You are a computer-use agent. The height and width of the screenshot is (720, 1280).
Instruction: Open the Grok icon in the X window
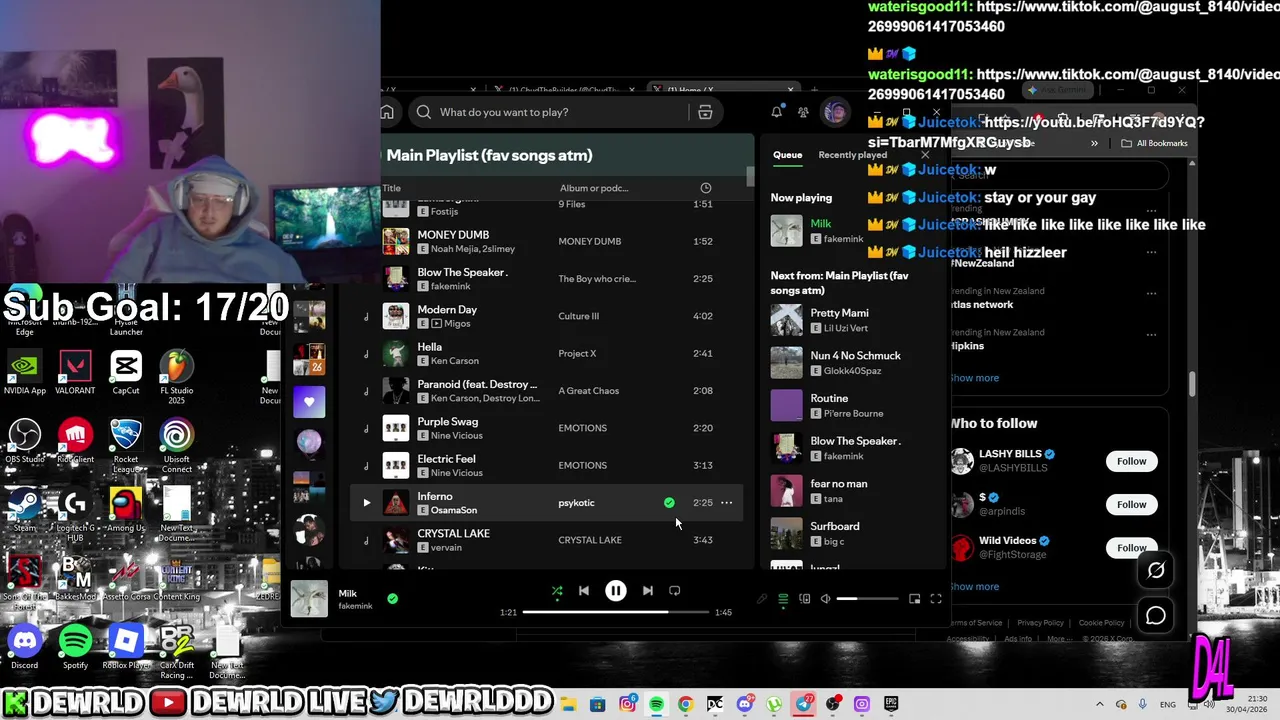(1155, 570)
